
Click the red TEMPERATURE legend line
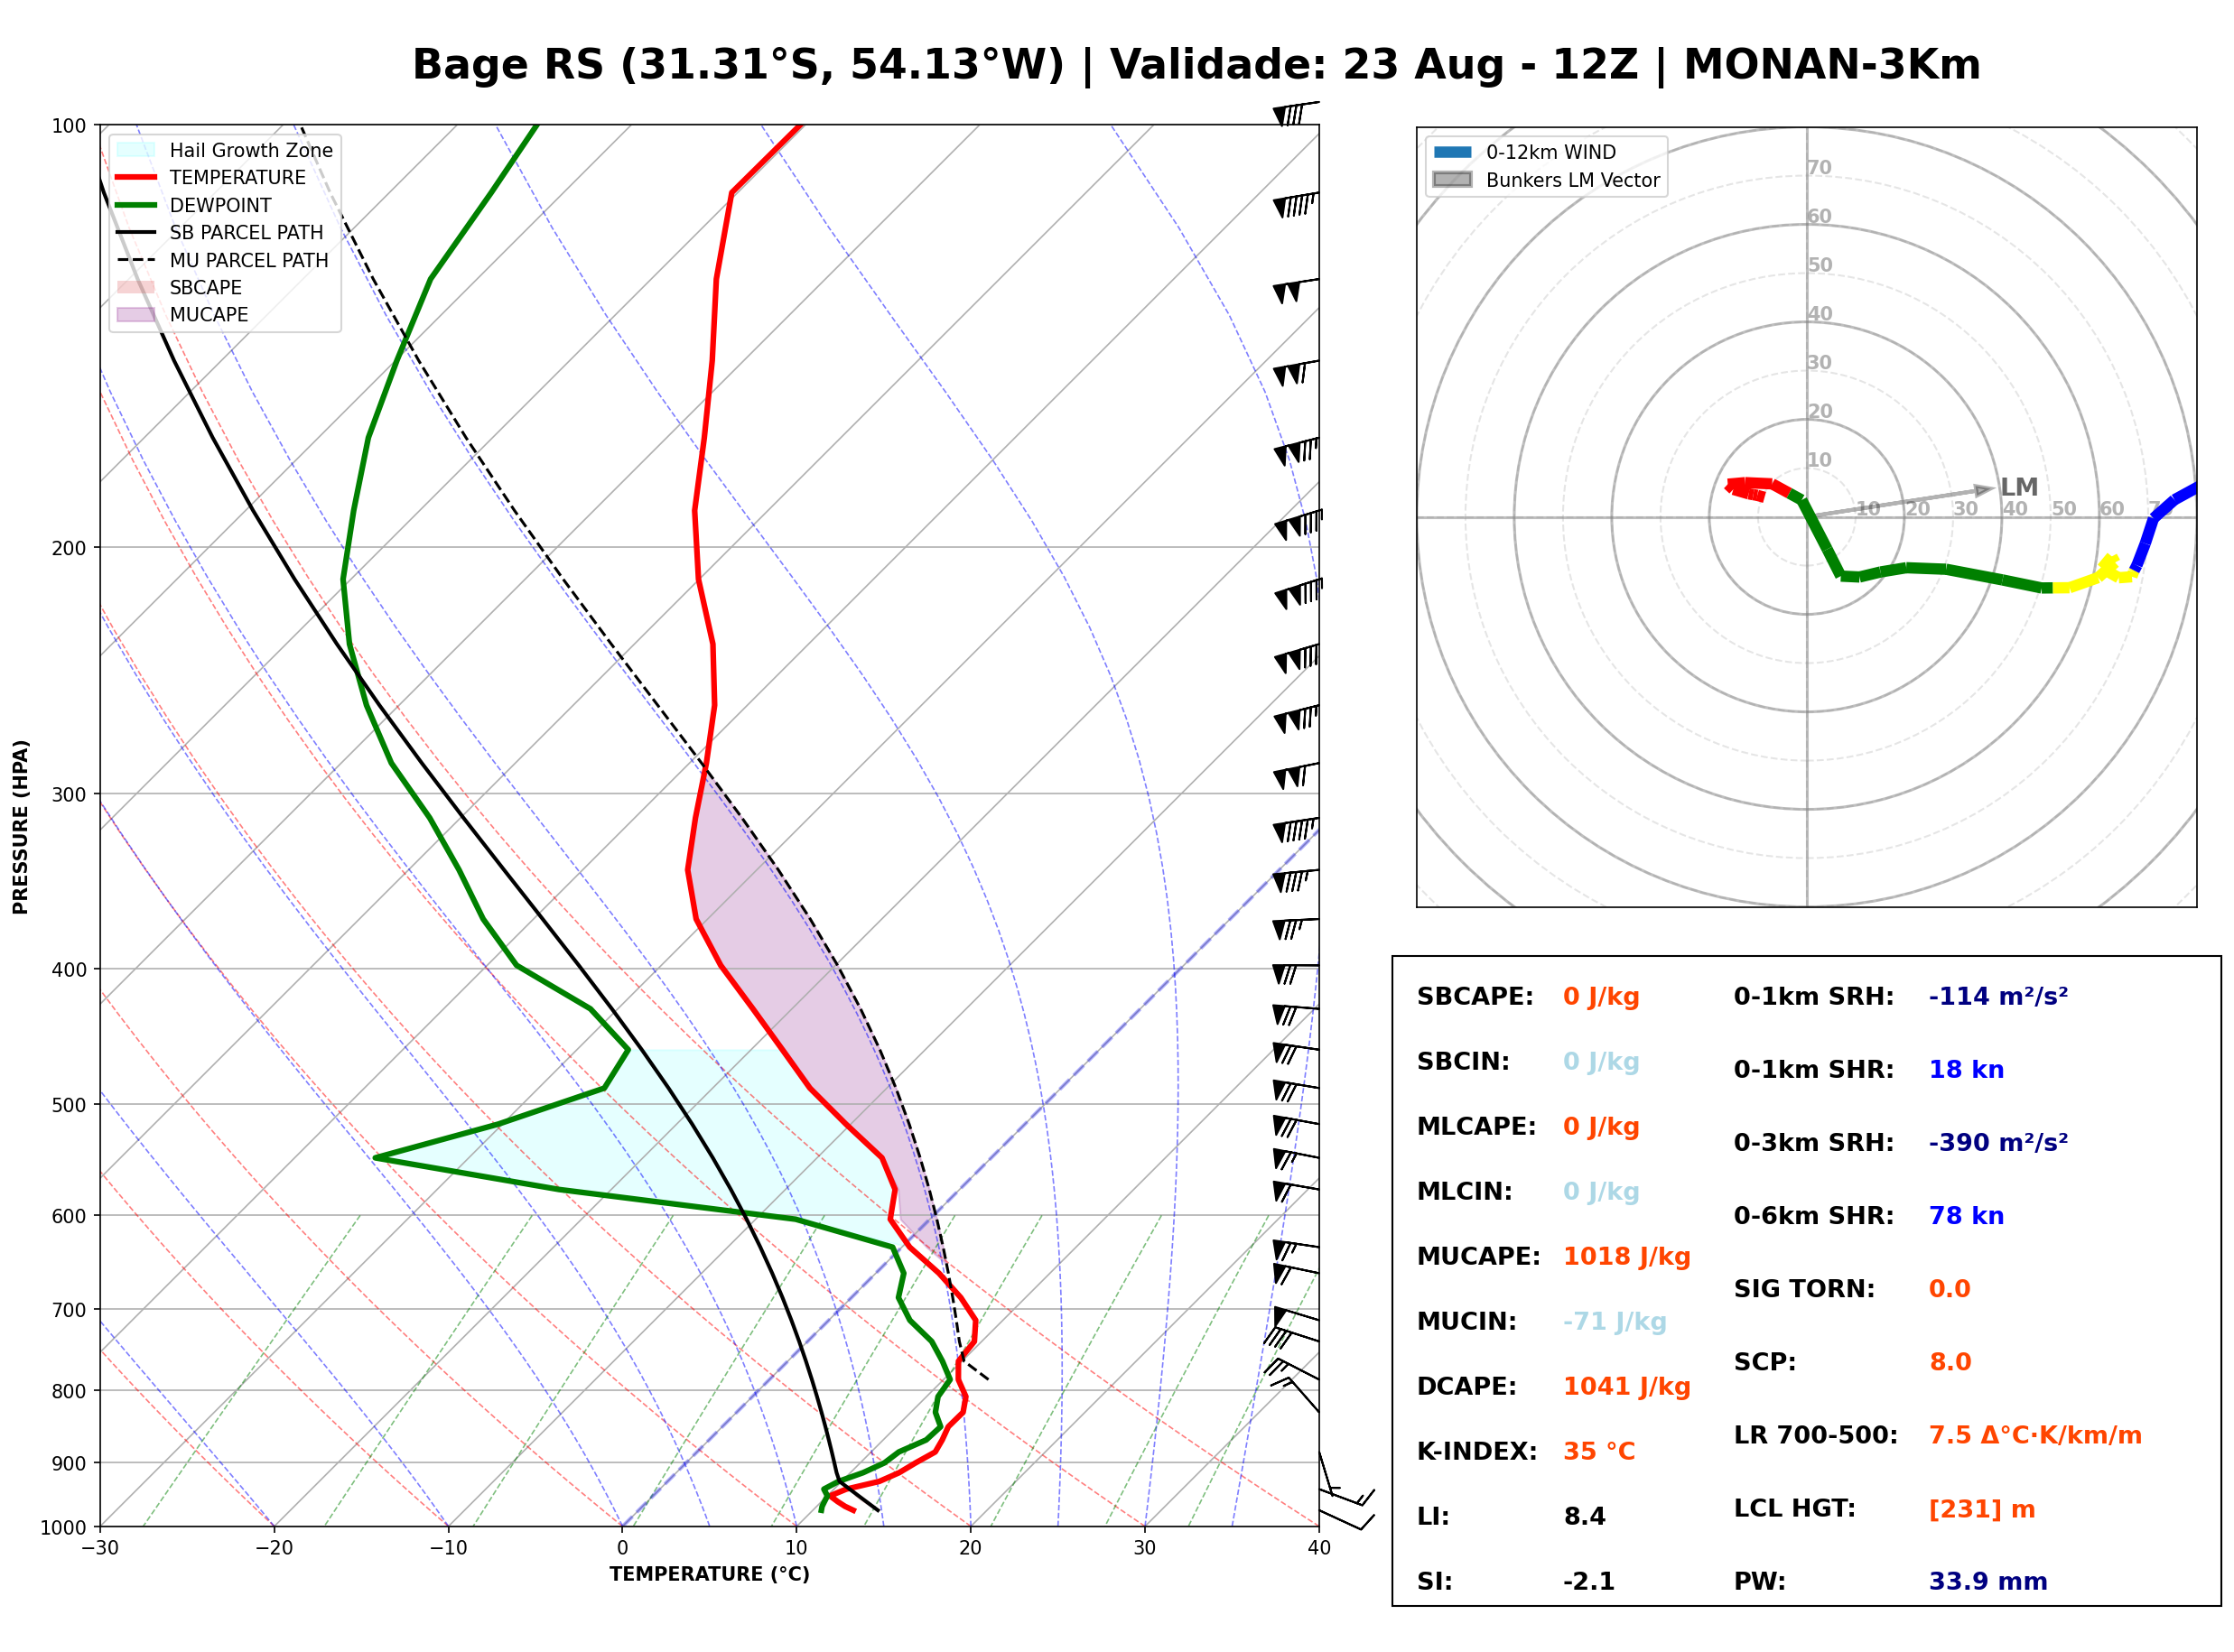[x=136, y=177]
